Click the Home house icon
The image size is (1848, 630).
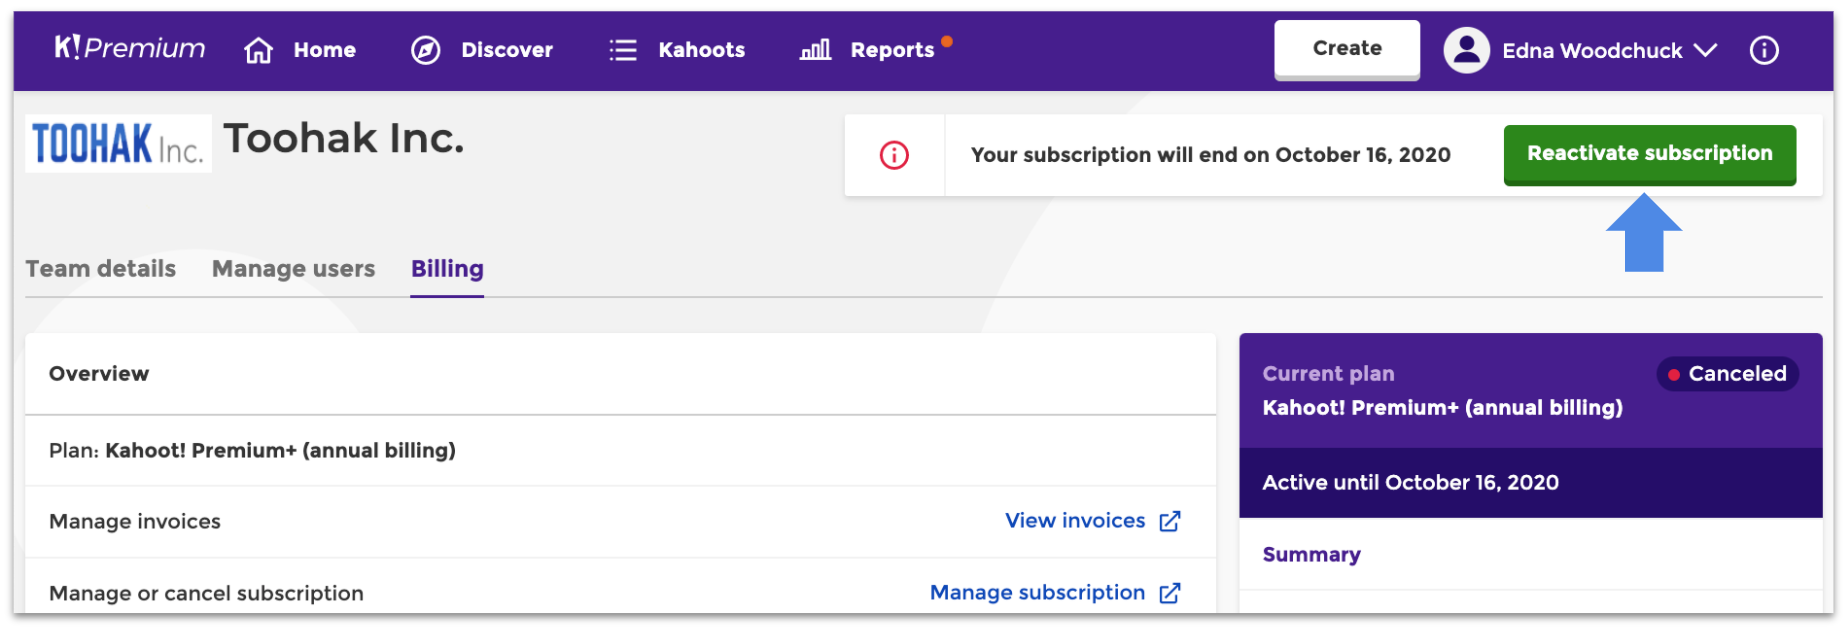[x=259, y=50]
